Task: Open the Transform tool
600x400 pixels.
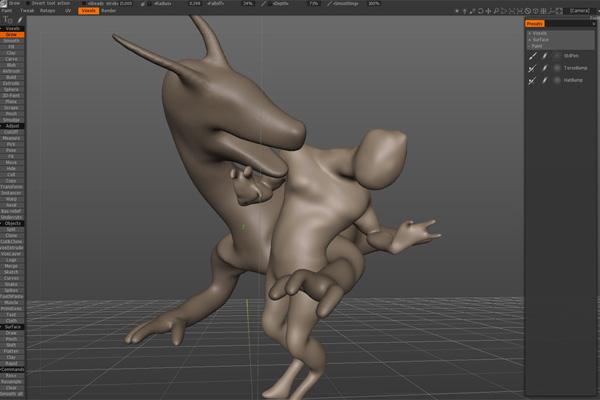Action: [11, 187]
